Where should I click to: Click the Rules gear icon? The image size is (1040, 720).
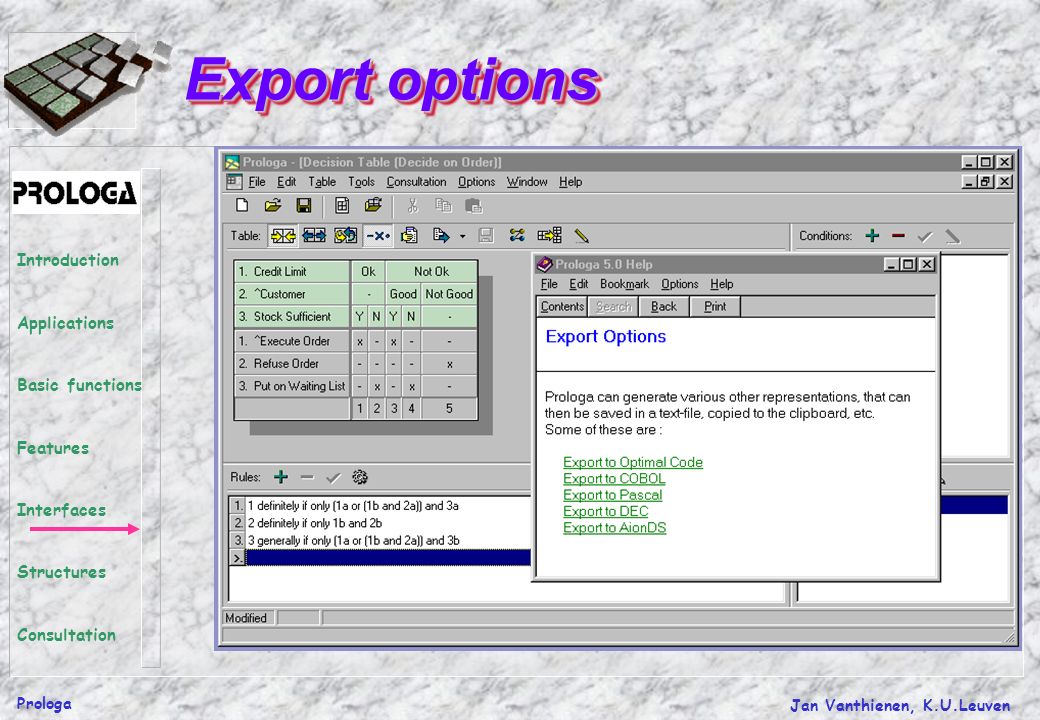[x=360, y=477]
